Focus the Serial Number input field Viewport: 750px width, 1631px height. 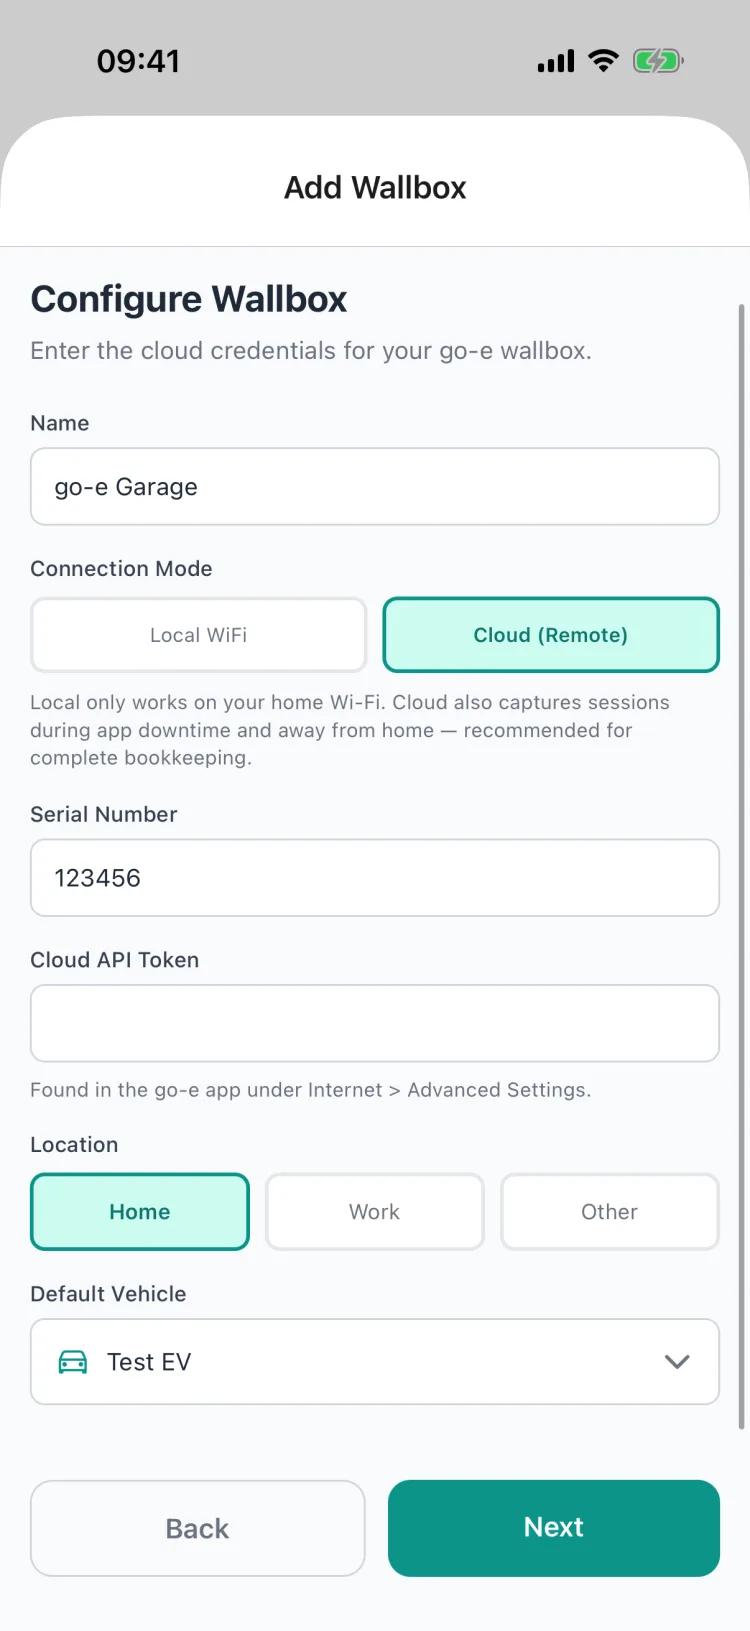(375, 878)
